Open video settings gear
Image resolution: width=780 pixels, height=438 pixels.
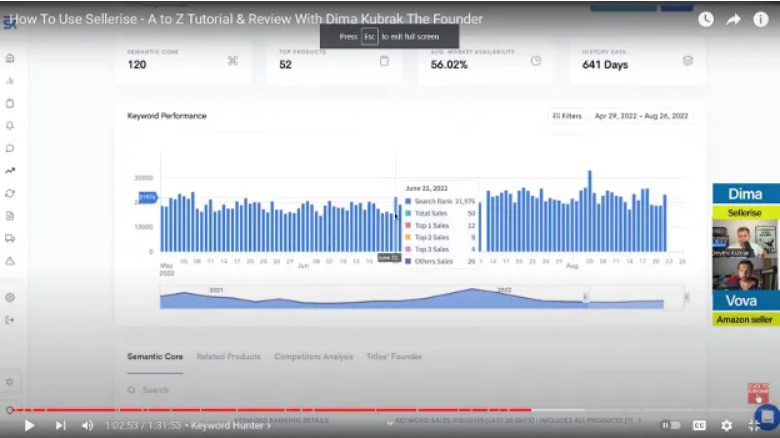click(x=726, y=426)
